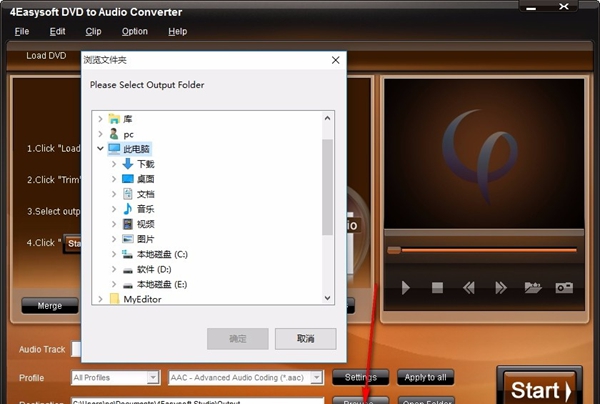This screenshot has height=404, width=600.
Task: Expand the 软件 (D:) node
Action: pos(114,269)
